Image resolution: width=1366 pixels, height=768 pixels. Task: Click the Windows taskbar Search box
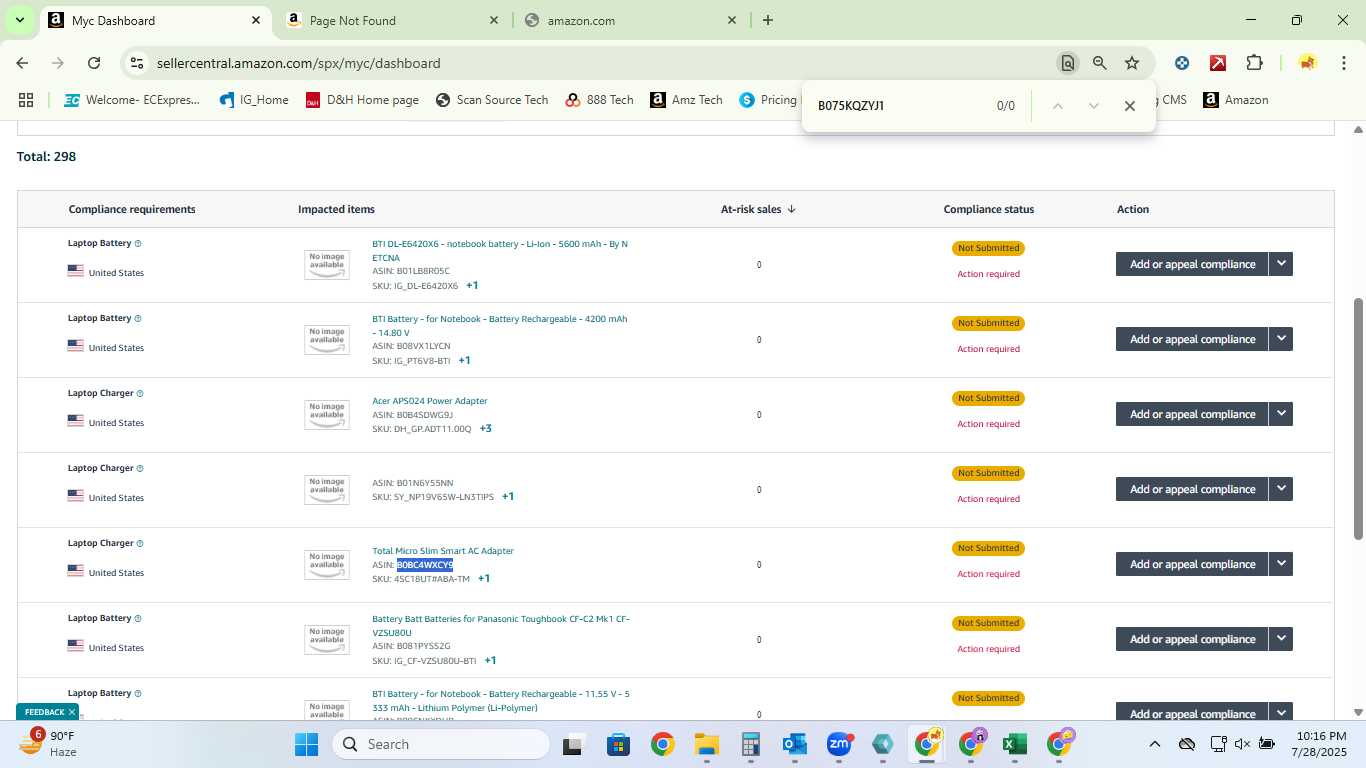[440, 744]
